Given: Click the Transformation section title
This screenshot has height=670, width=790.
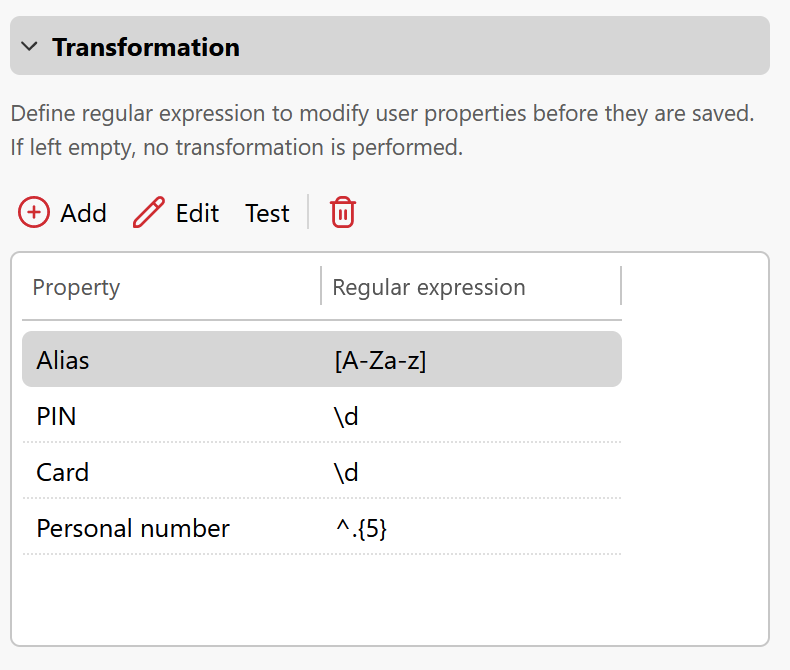Looking at the screenshot, I should click(x=146, y=46).
